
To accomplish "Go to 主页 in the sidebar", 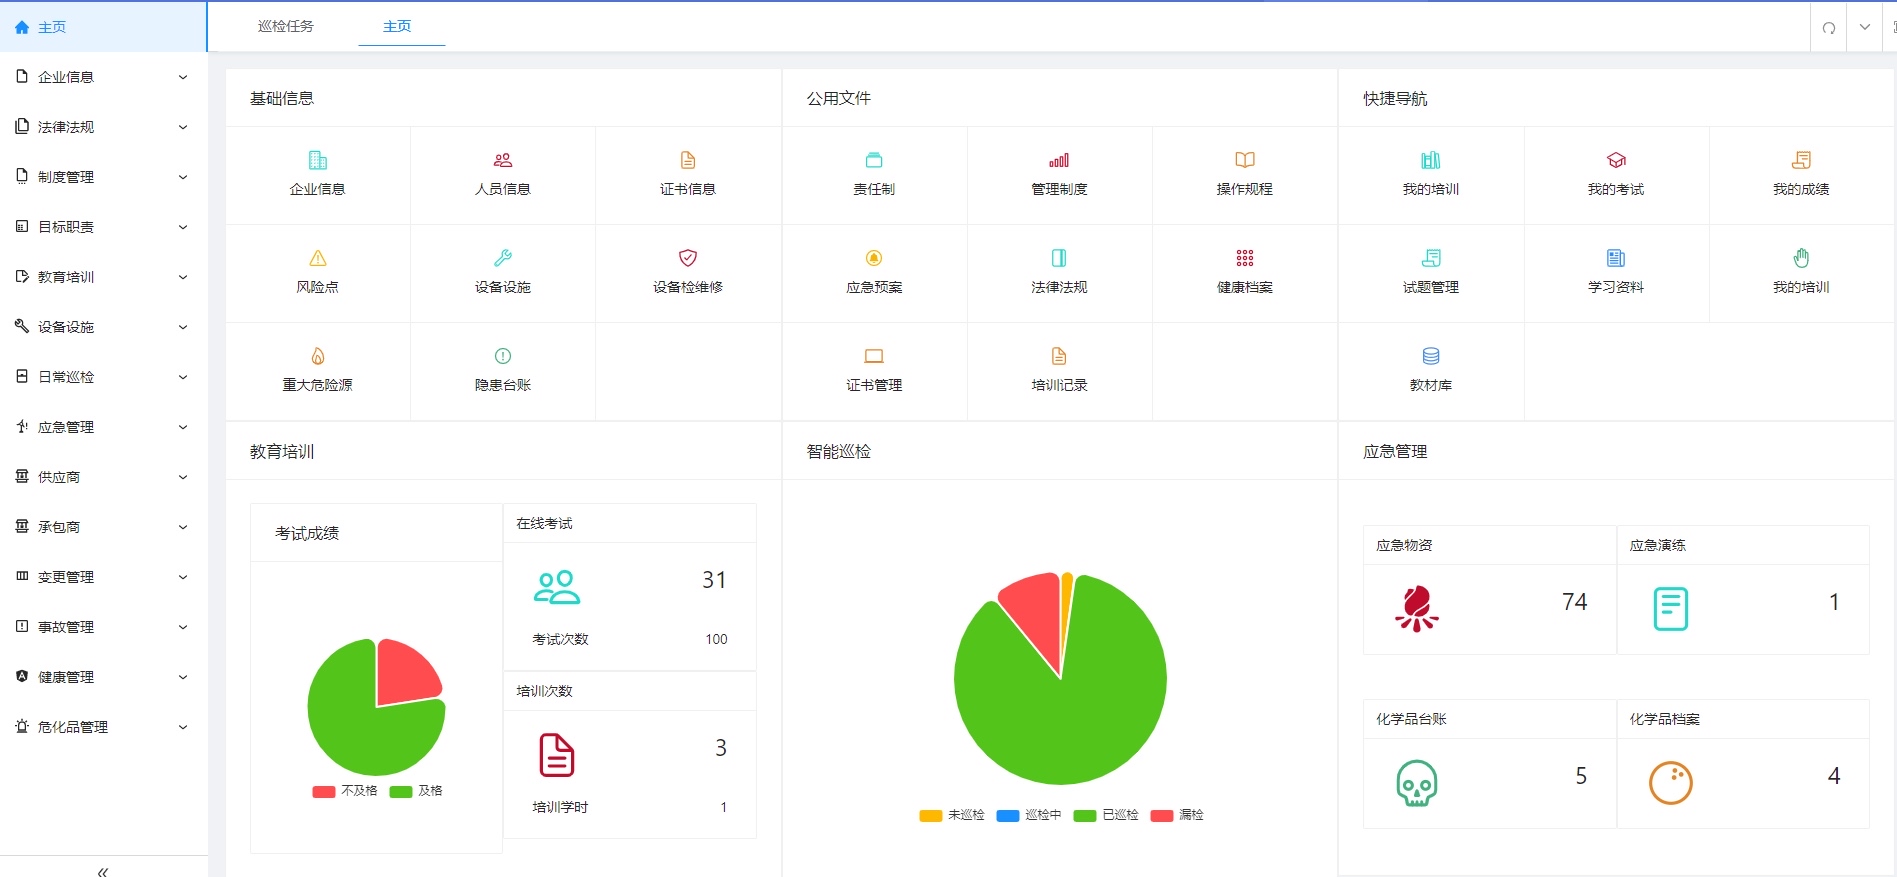I will 104,27.
